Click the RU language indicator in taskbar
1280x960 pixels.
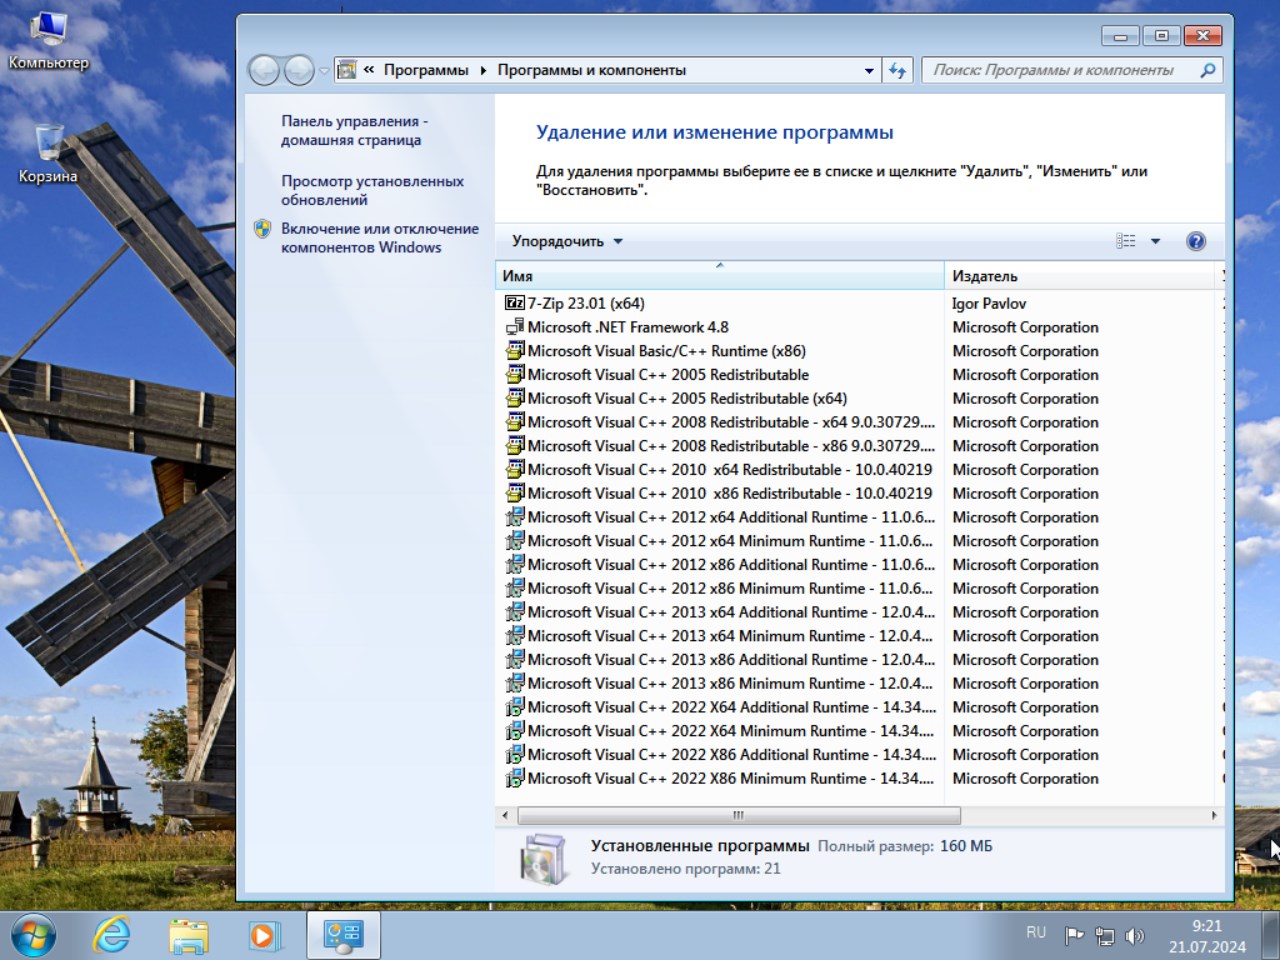pyautogui.click(x=1036, y=933)
